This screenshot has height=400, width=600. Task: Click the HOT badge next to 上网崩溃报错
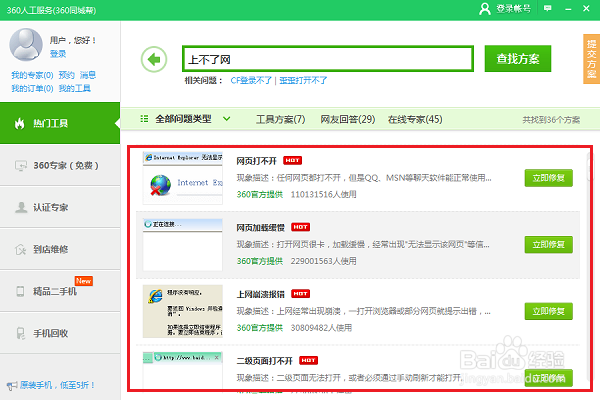point(300,294)
